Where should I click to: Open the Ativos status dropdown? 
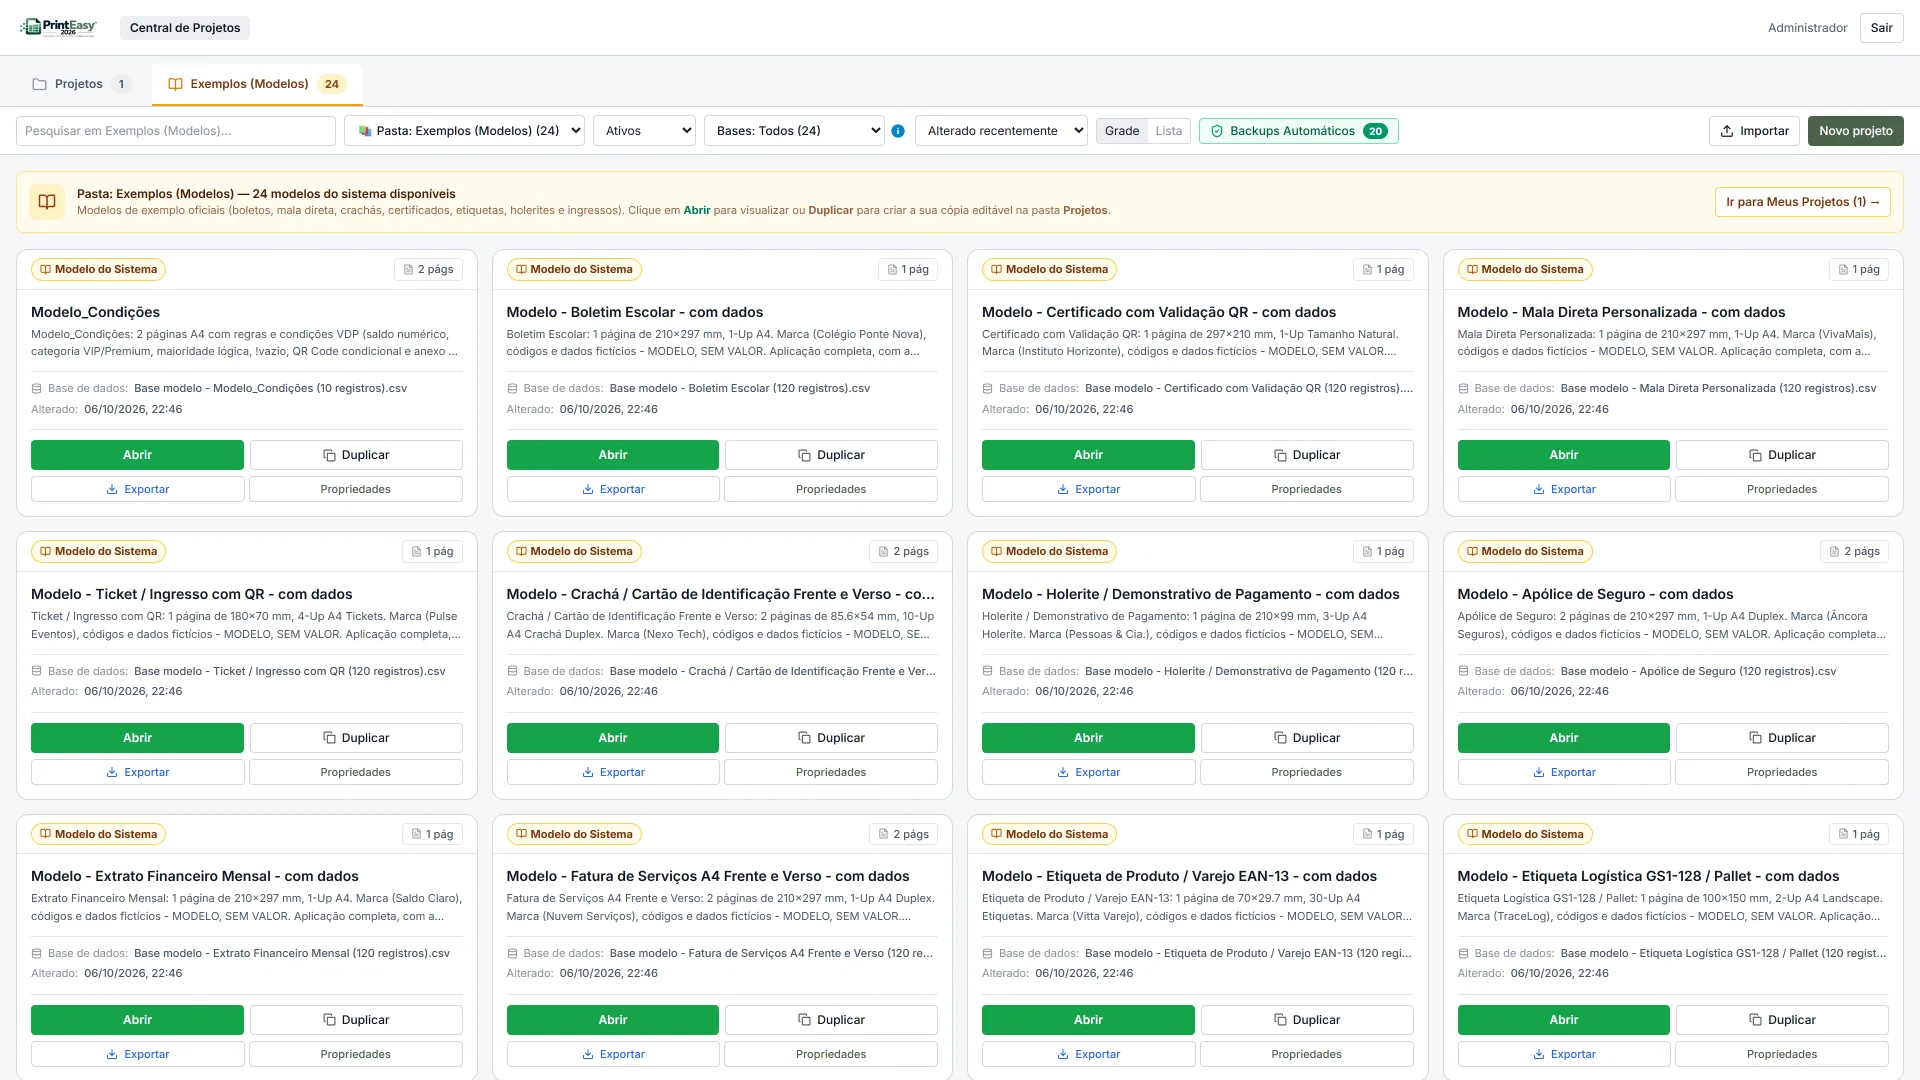(x=644, y=131)
